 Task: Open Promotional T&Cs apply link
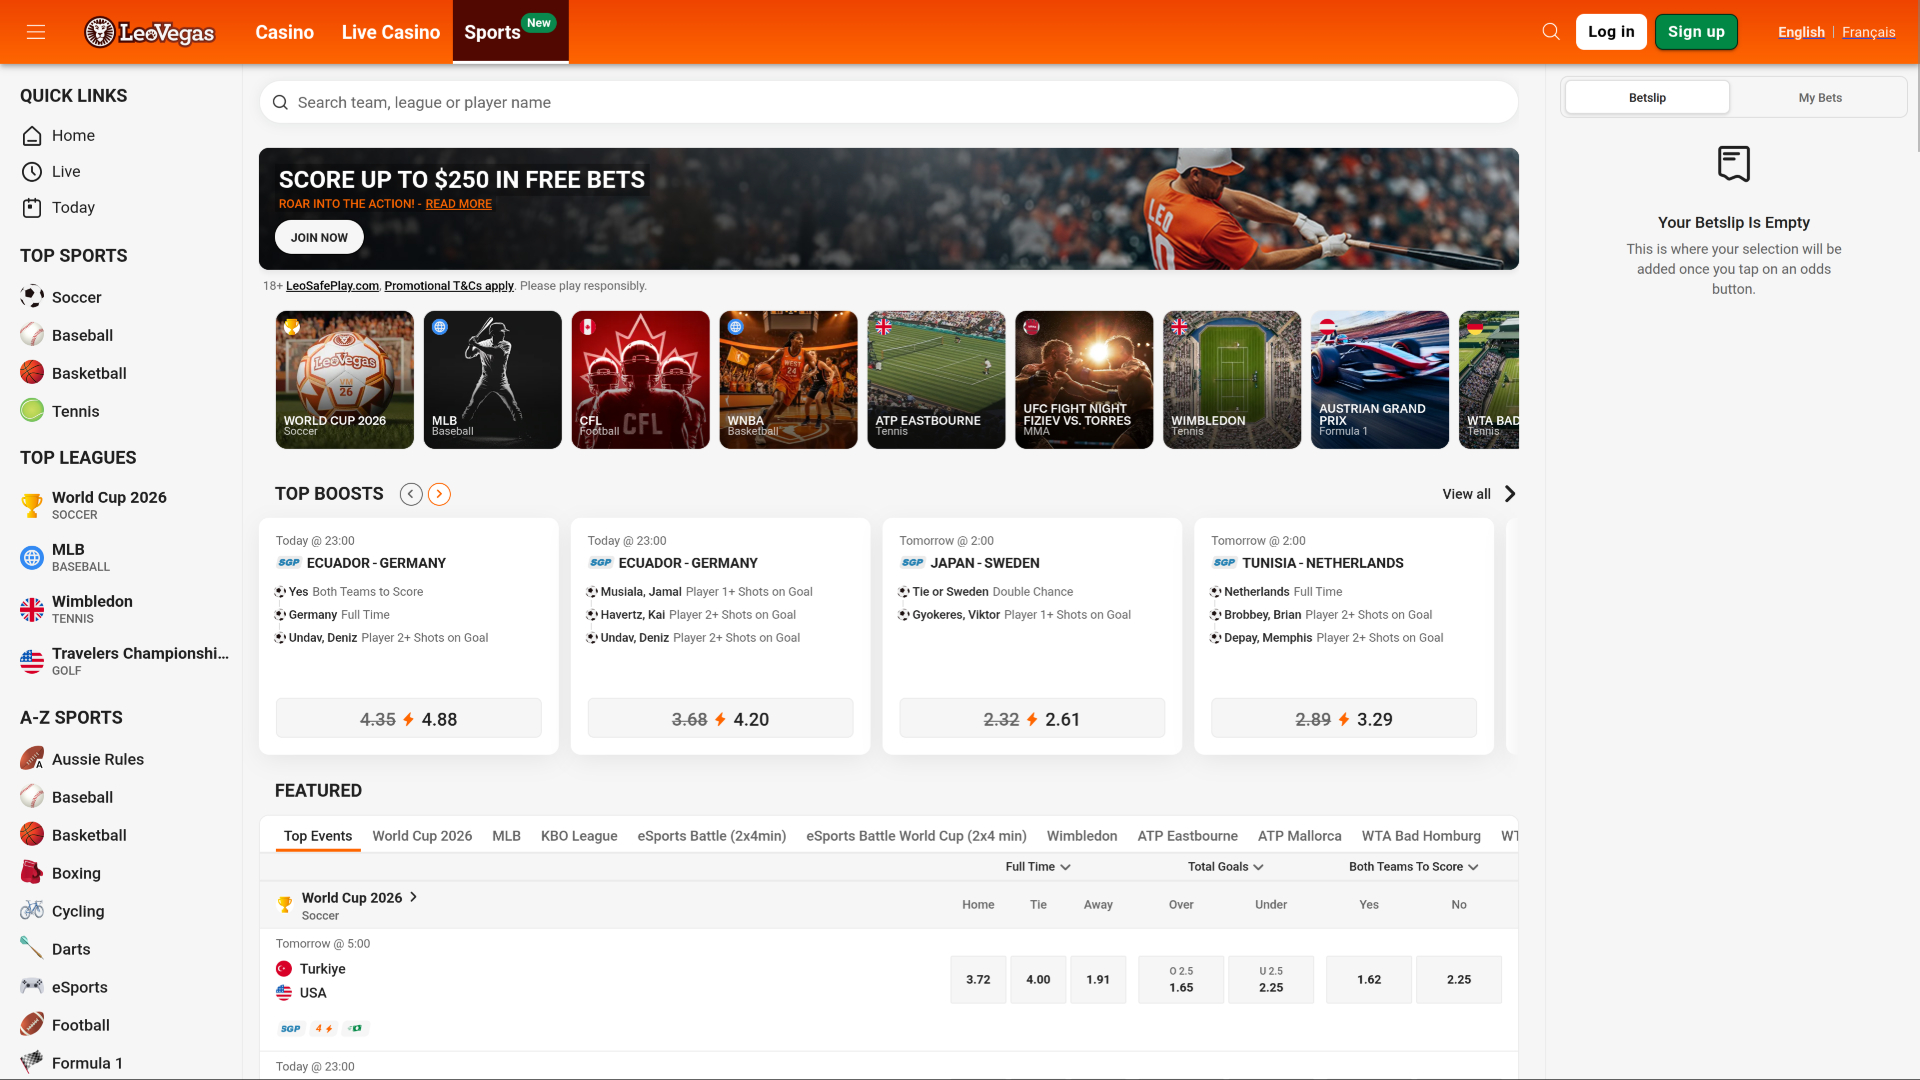point(449,286)
